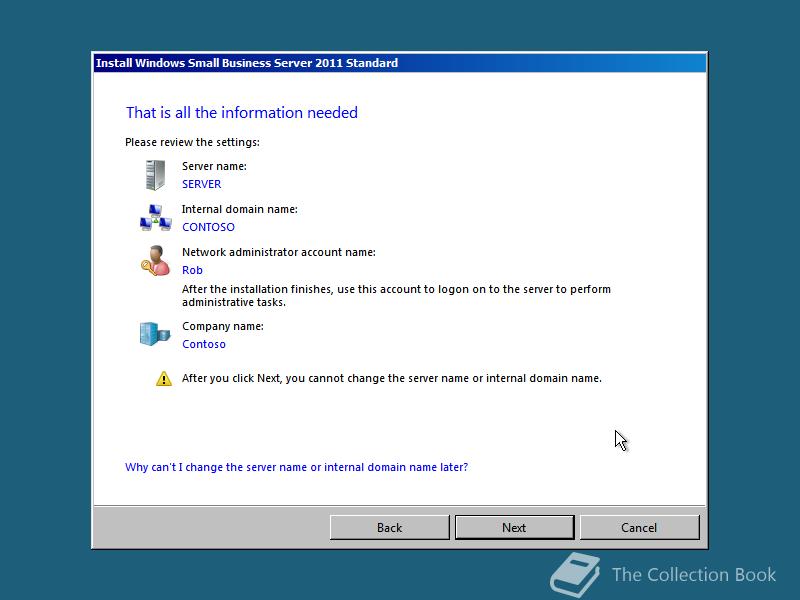800x600 pixels.
Task: Click the server tower icon
Action: 155,175
